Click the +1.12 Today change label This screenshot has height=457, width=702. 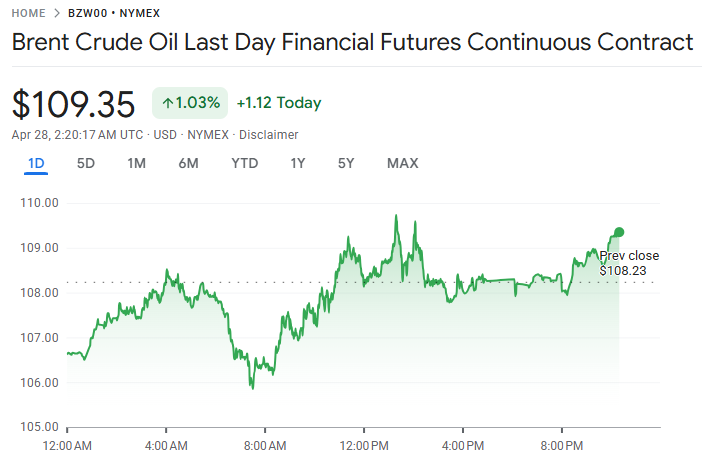279,103
